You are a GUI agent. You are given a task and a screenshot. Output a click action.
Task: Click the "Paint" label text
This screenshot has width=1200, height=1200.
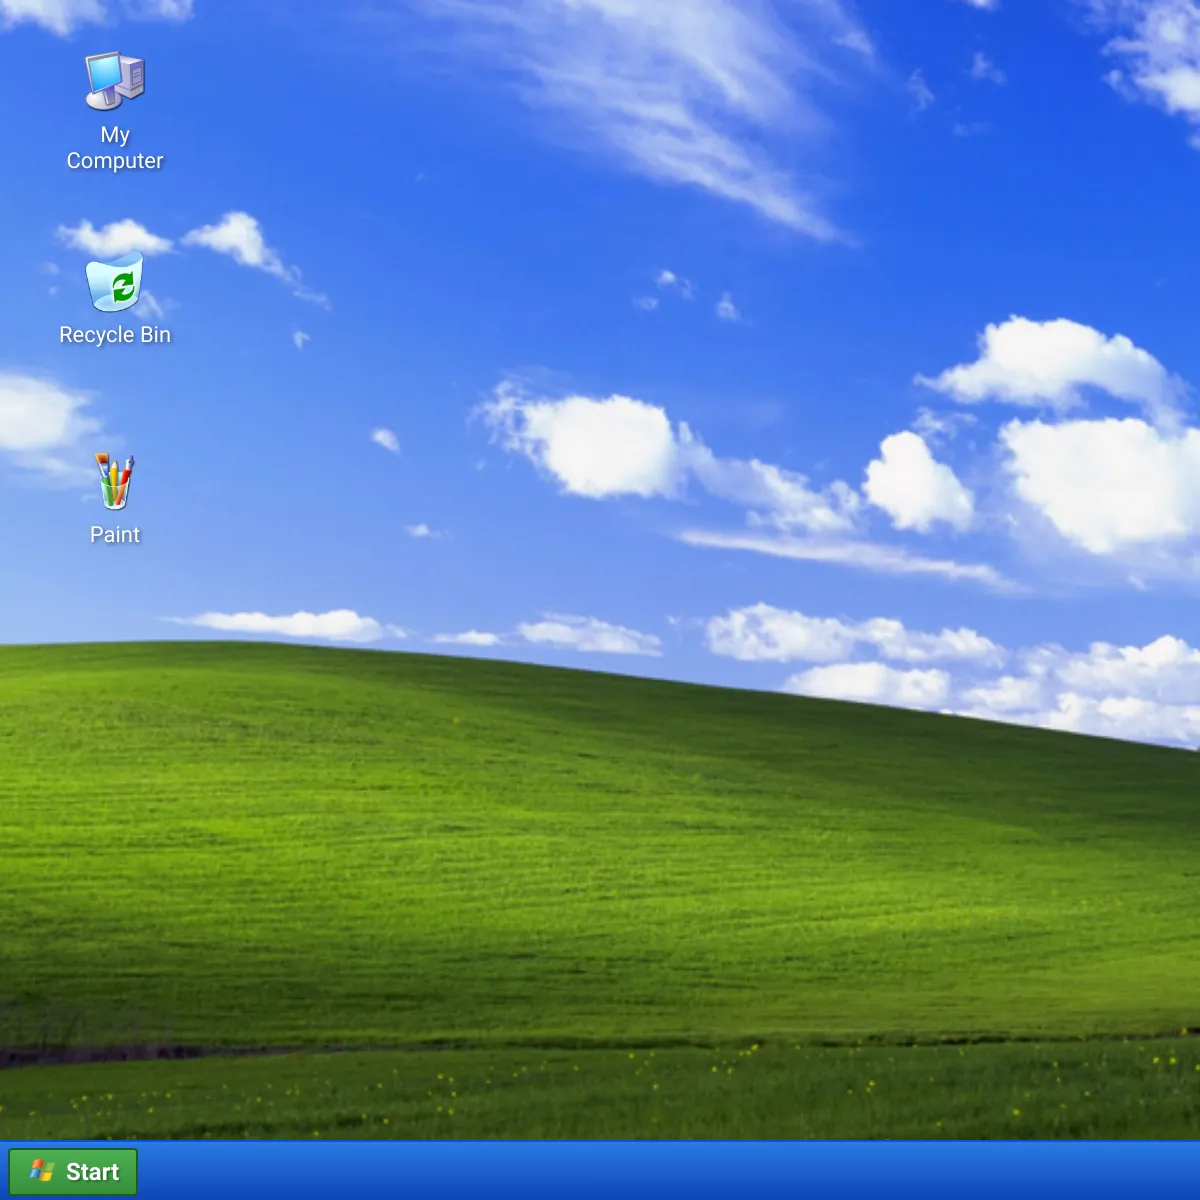pyautogui.click(x=114, y=534)
